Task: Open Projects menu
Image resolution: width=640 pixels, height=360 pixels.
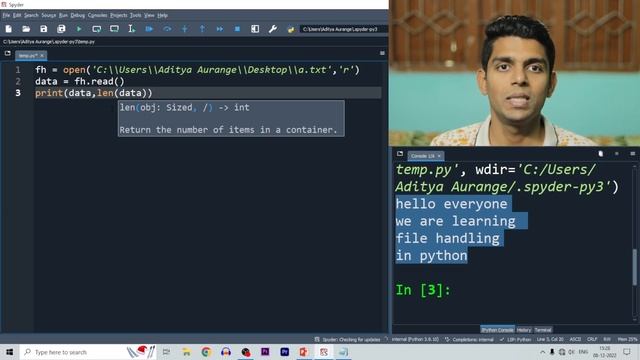Action: [119, 15]
